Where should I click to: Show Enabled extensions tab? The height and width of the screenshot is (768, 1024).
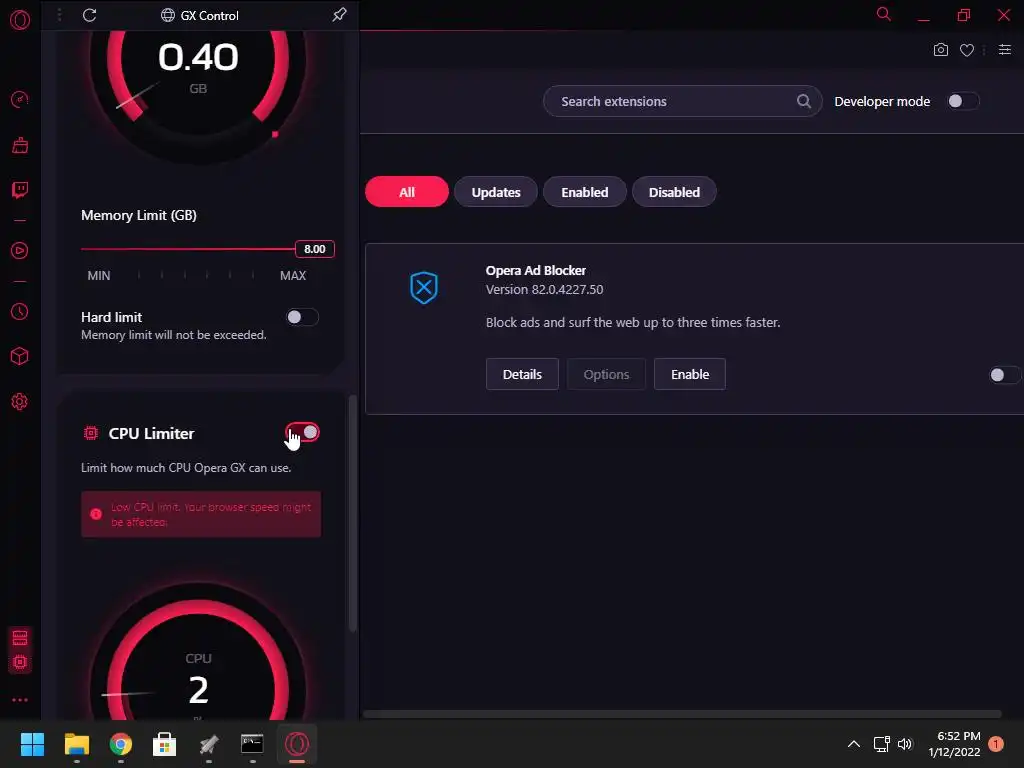pyautogui.click(x=584, y=192)
